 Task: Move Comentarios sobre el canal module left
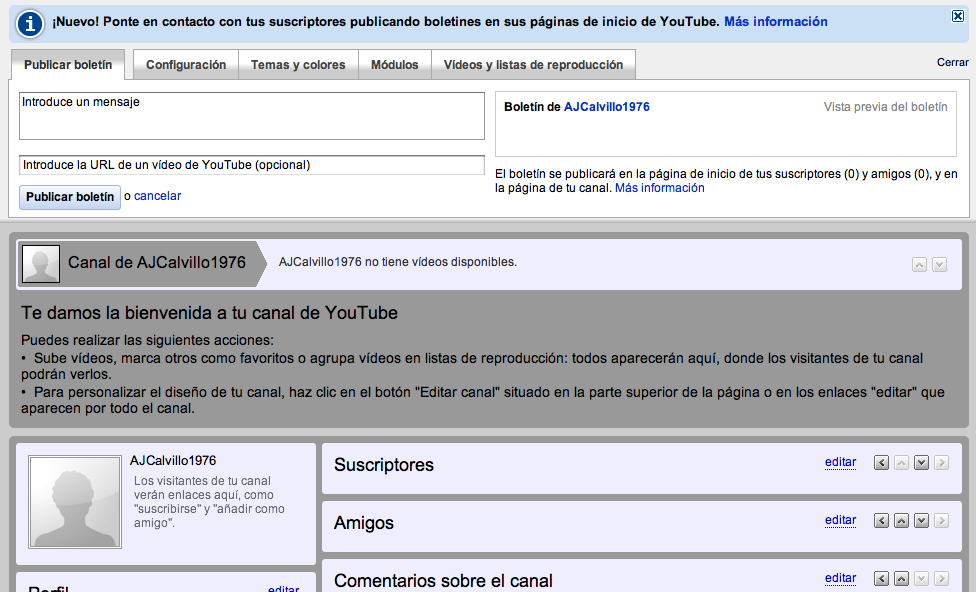(x=881, y=578)
